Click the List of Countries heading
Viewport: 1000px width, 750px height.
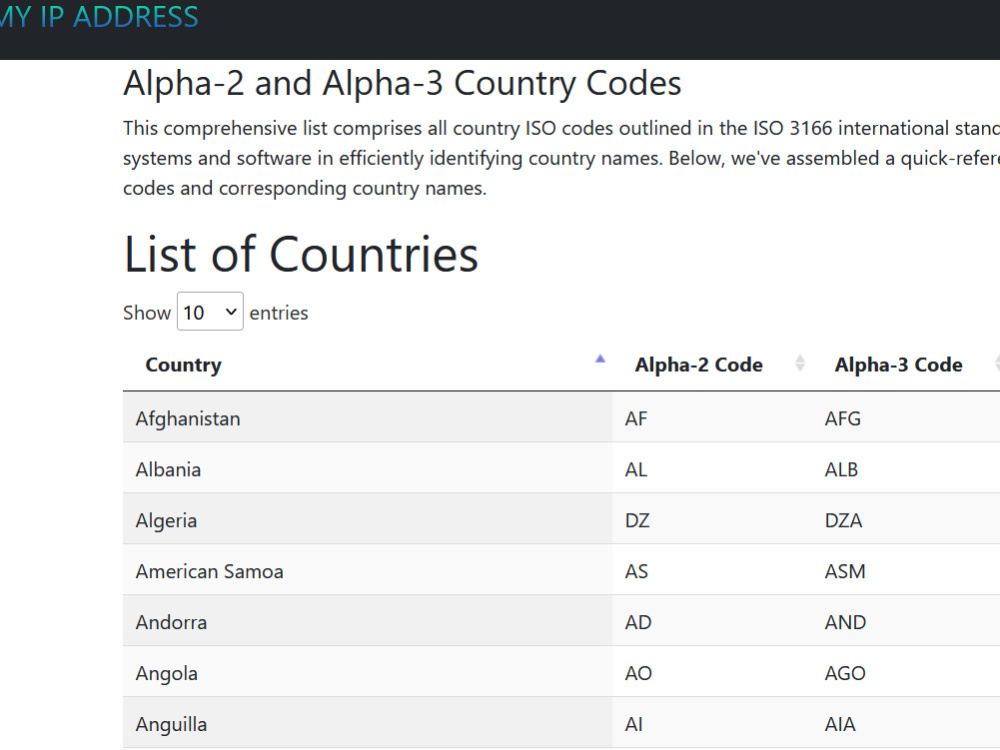[300, 254]
